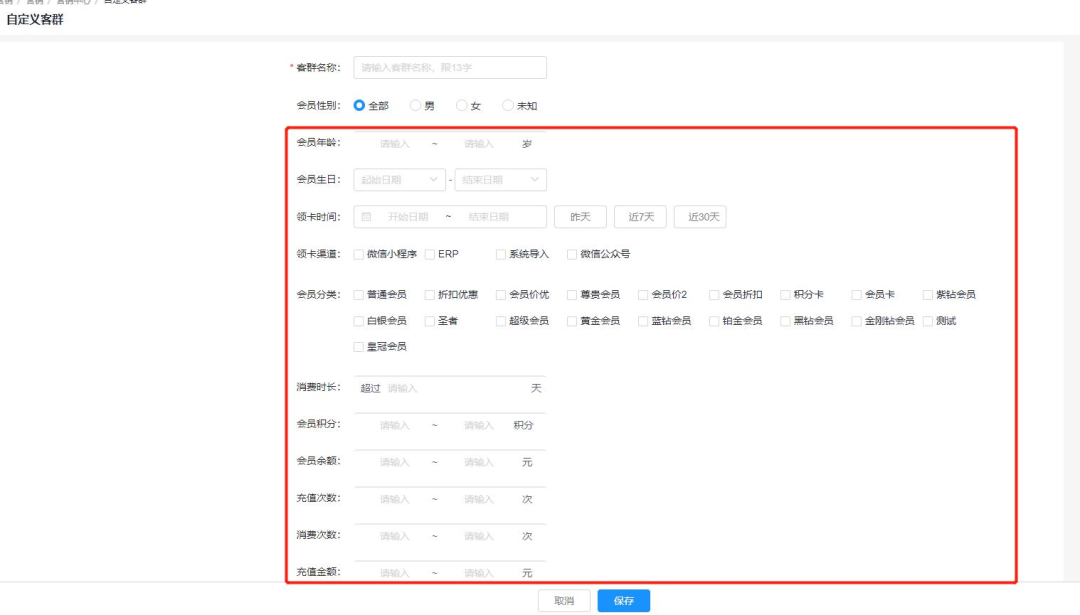Enable the 黑钻会员 checkbox

pyautogui.click(x=786, y=321)
